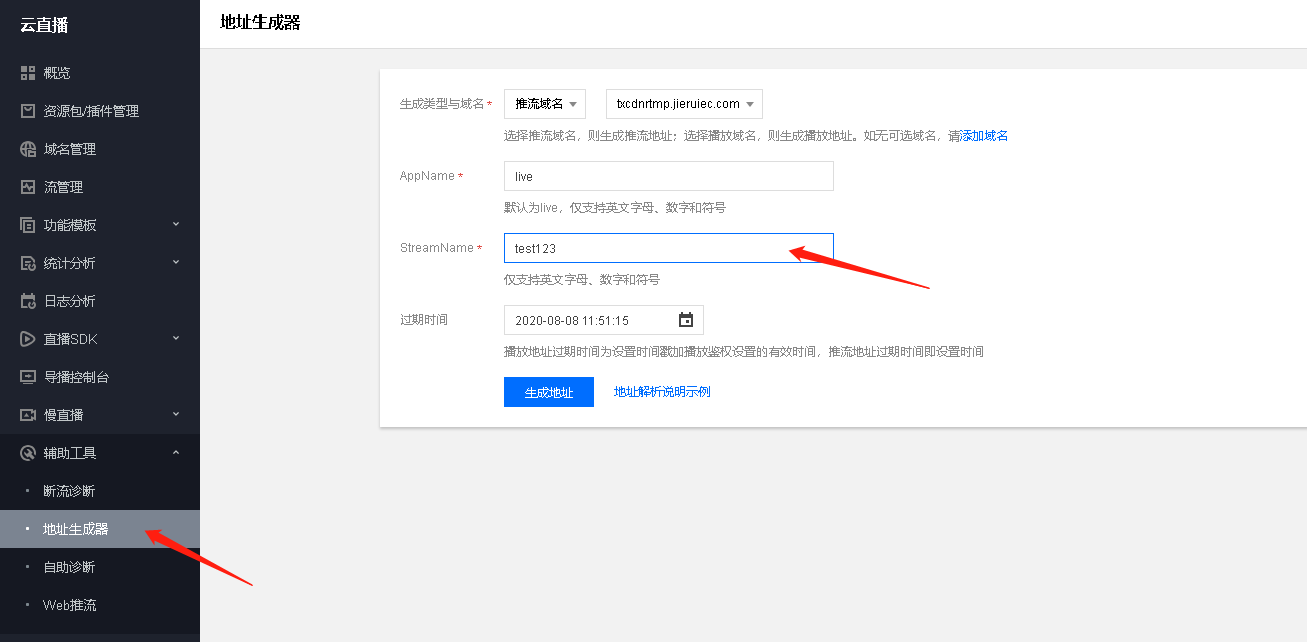Open Web推流 in the sidebar
The height and width of the screenshot is (642, 1307).
[x=100, y=605]
